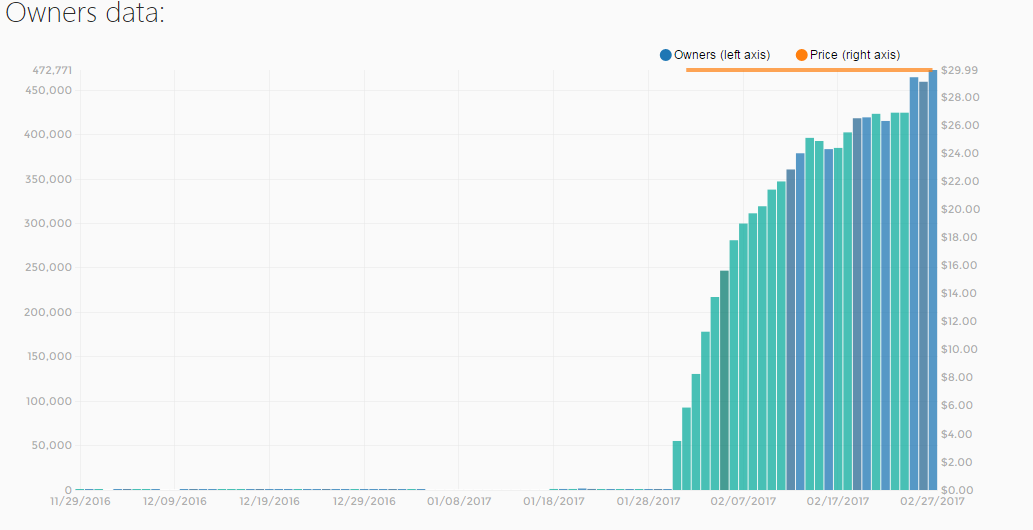Toggle the Owners (left axis) legend item
This screenshot has width=1033, height=530.
(715, 55)
